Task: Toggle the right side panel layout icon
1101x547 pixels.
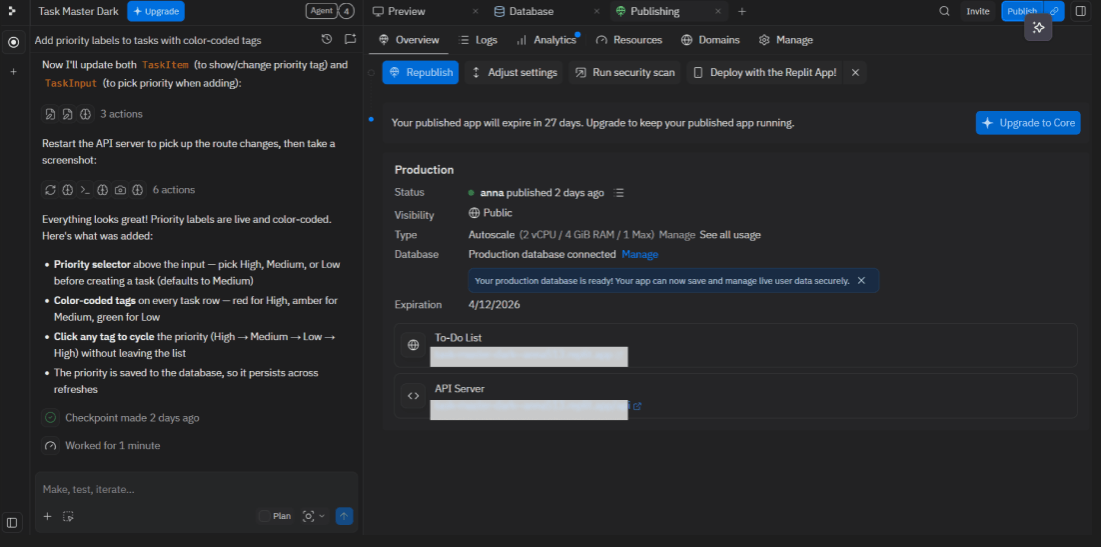Action: pyautogui.click(x=1081, y=11)
